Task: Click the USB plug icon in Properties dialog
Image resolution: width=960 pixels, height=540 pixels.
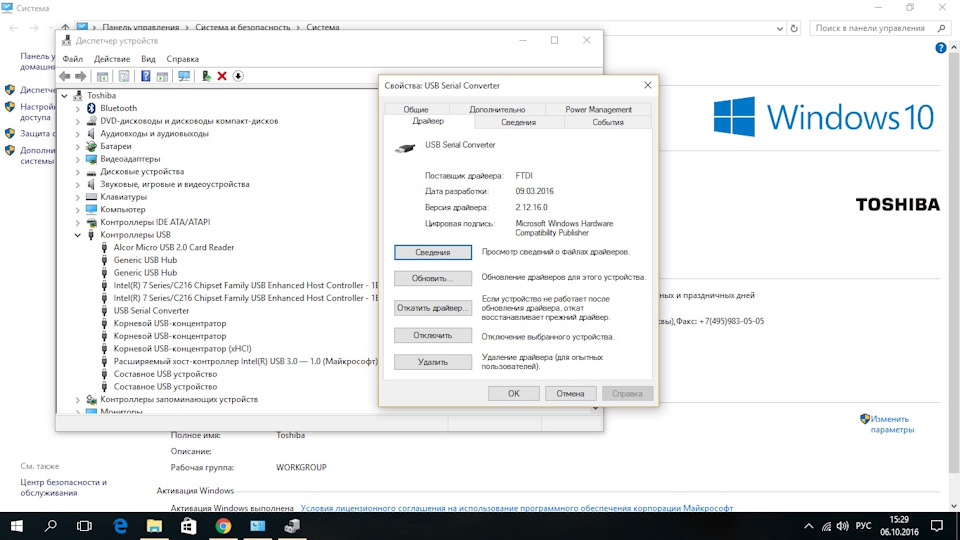Action: [405, 148]
